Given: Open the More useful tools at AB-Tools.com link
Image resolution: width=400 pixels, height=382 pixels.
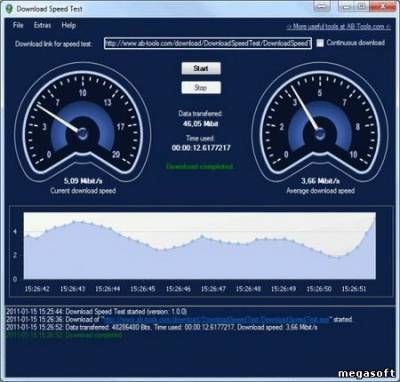Looking at the screenshot, I should tap(339, 27).
